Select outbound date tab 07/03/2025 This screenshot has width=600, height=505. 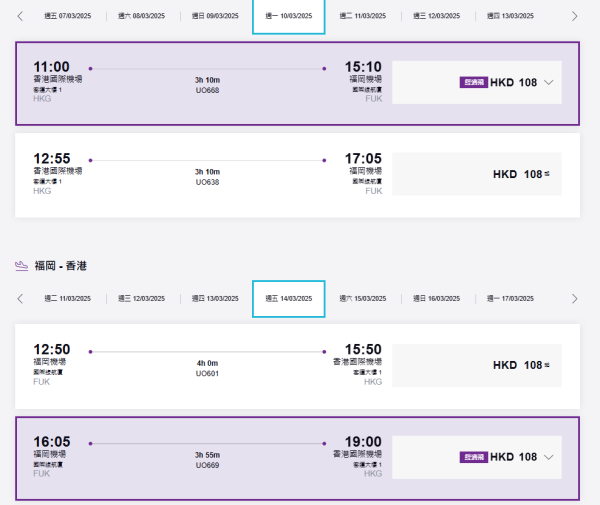point(68,16)
